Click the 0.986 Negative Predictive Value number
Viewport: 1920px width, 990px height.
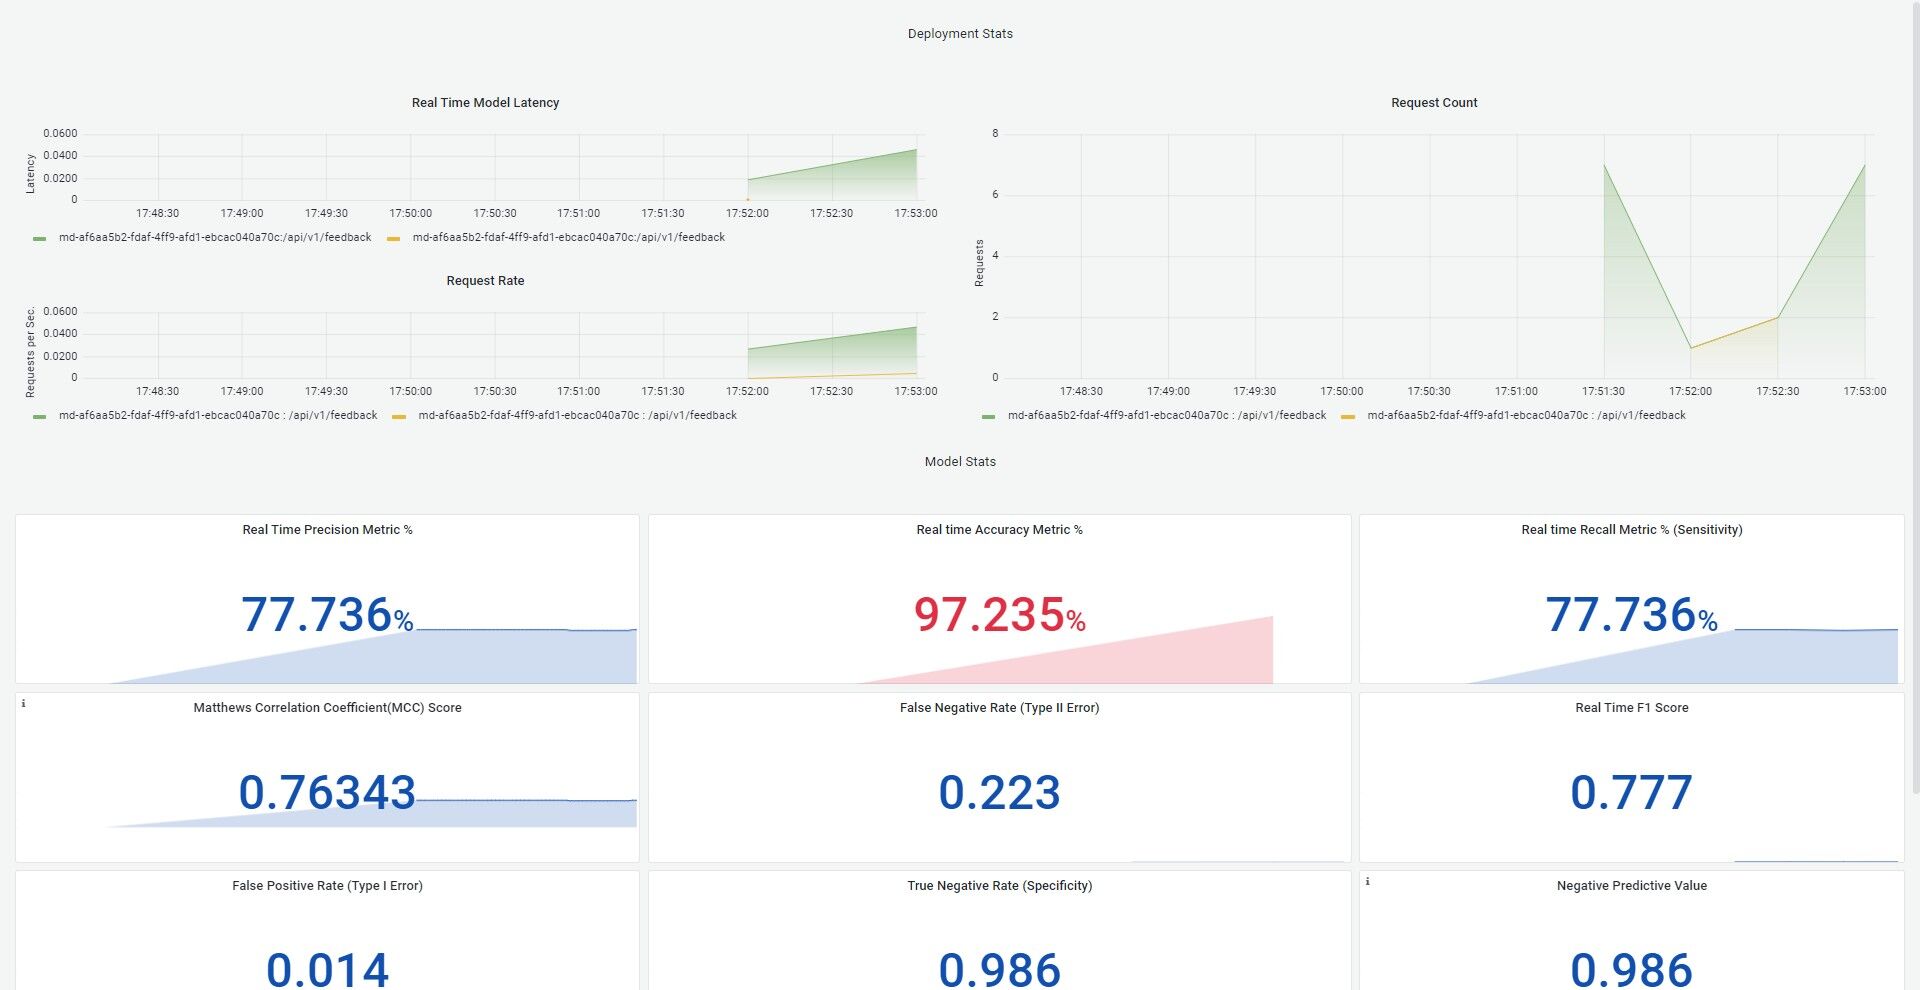pos(1632,969)
